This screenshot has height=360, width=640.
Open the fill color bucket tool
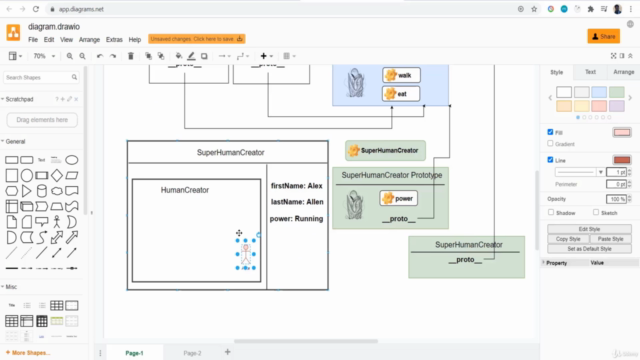pos(179,56)
